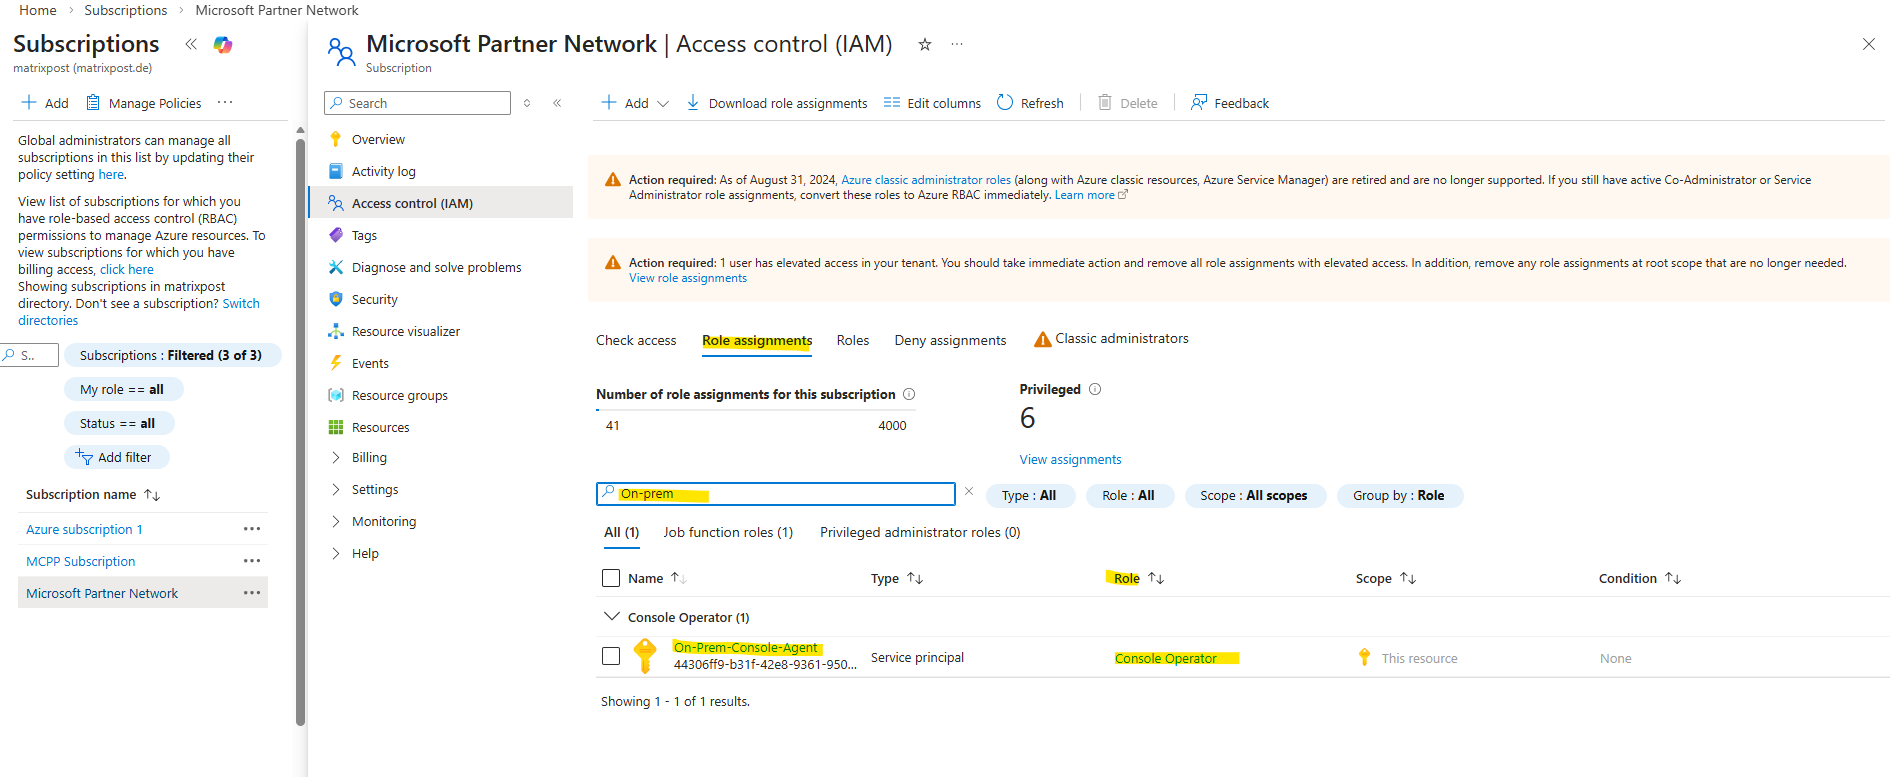This screenshot has width=1900, height=777.
Task: Favorite this page with the star icon
Action: 925,44
